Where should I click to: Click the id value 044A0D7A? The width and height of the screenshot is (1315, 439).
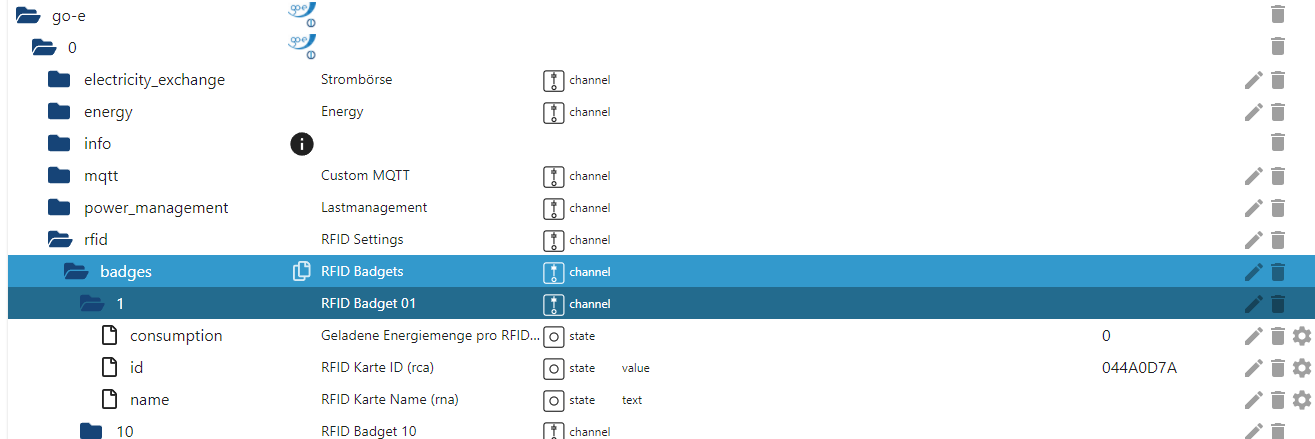pyautogui.click(x=1139, y=368)
